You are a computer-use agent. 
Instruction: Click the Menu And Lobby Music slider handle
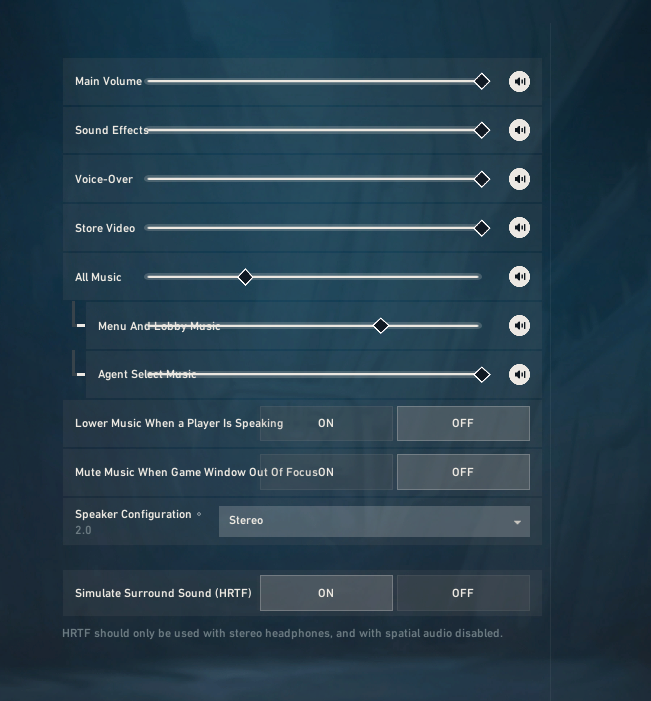[380, 326]
